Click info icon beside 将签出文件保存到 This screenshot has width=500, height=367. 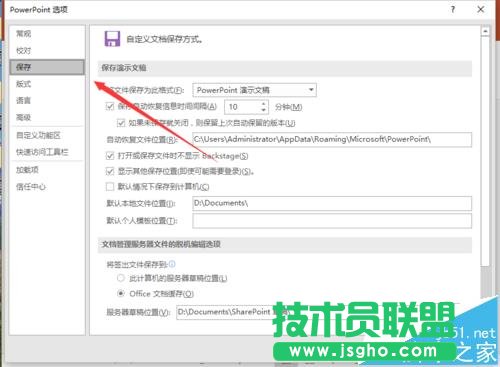172,264
